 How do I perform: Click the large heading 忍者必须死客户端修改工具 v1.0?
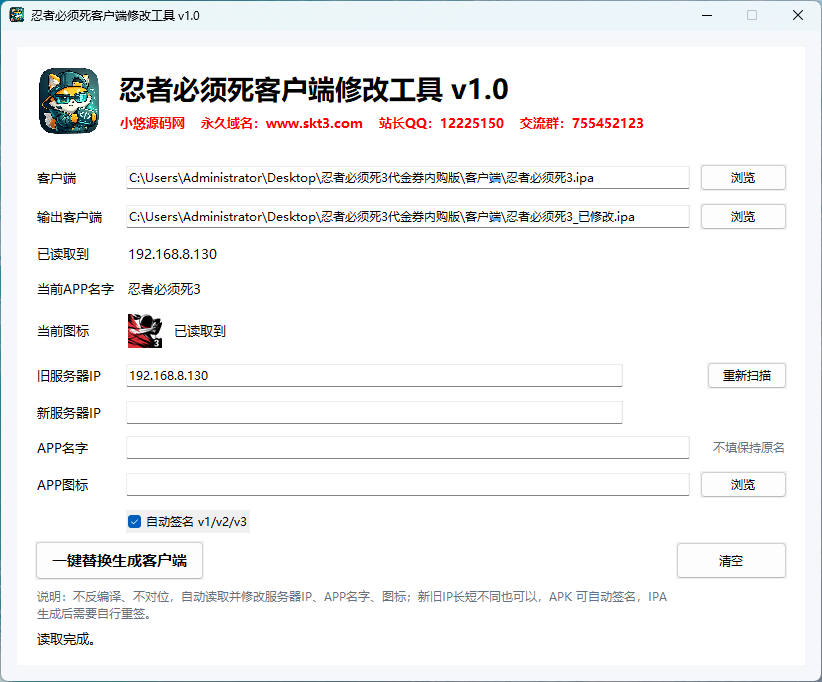coord(313,89)
